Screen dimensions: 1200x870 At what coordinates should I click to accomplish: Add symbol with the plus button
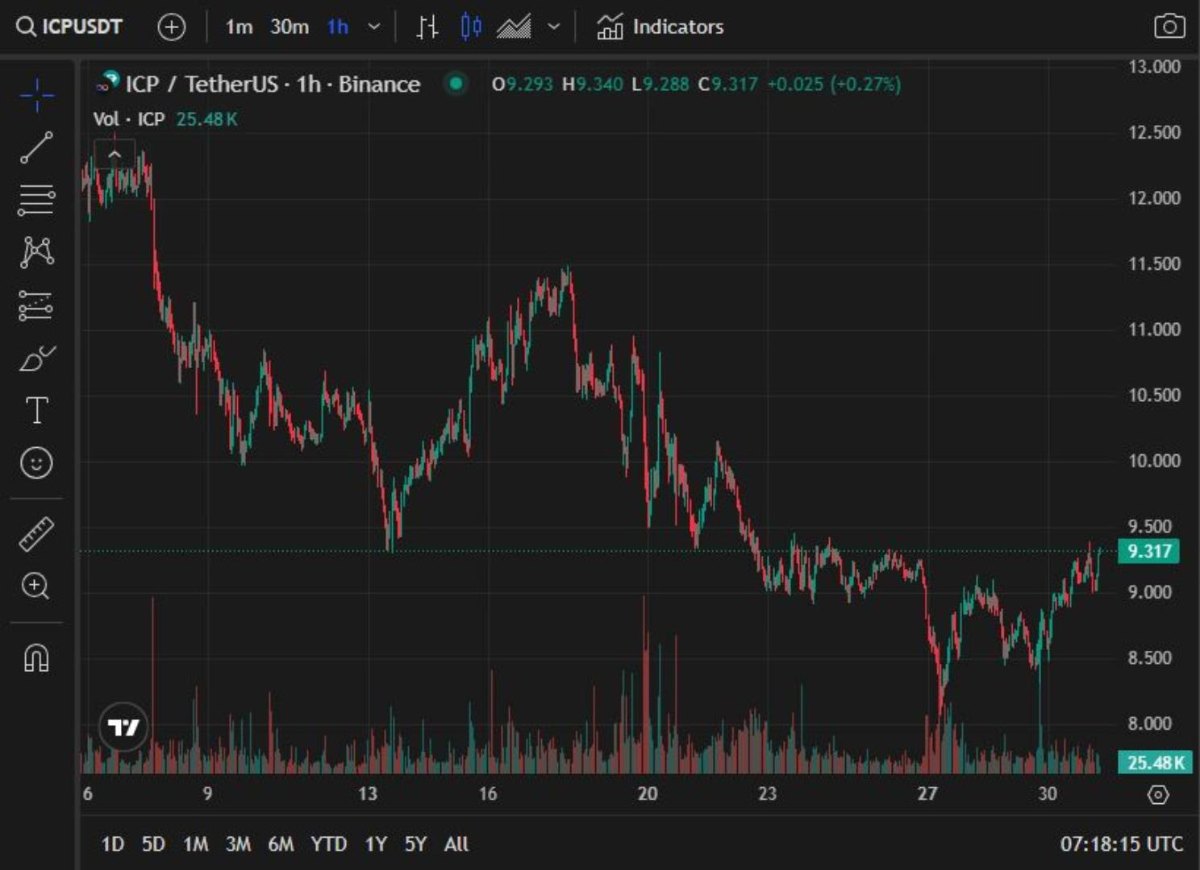[172, 27]
